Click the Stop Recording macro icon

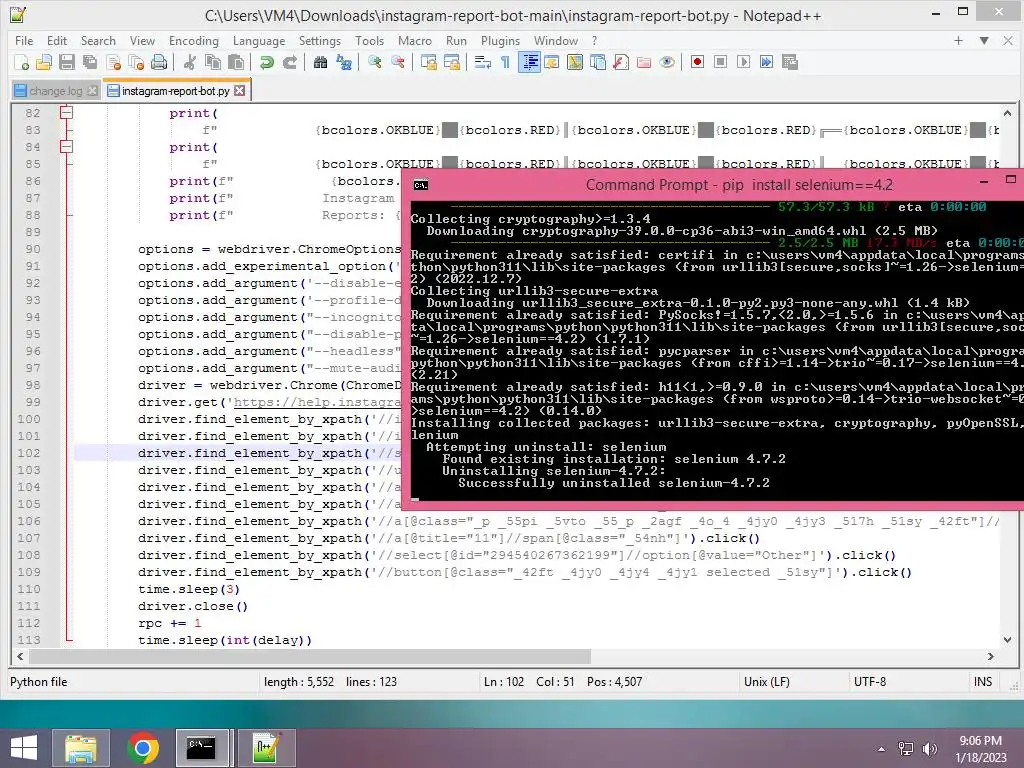(720, 62)
